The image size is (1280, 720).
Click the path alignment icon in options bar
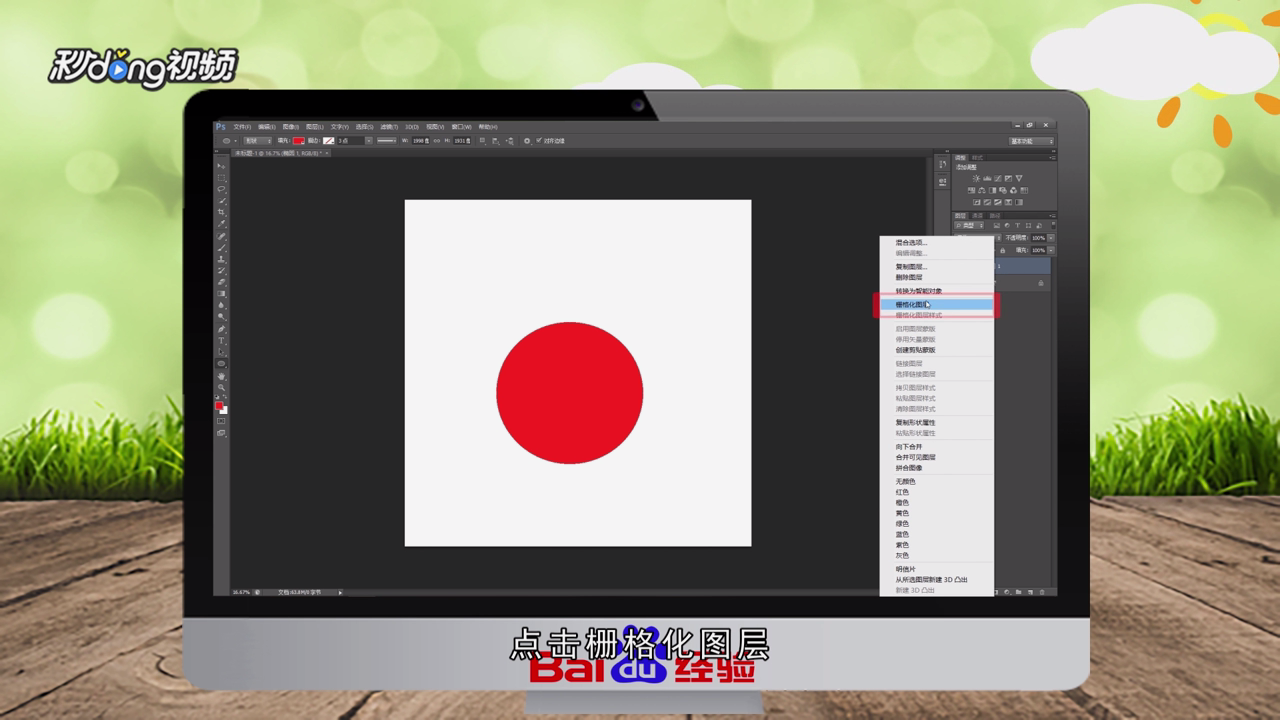[495, 141]
